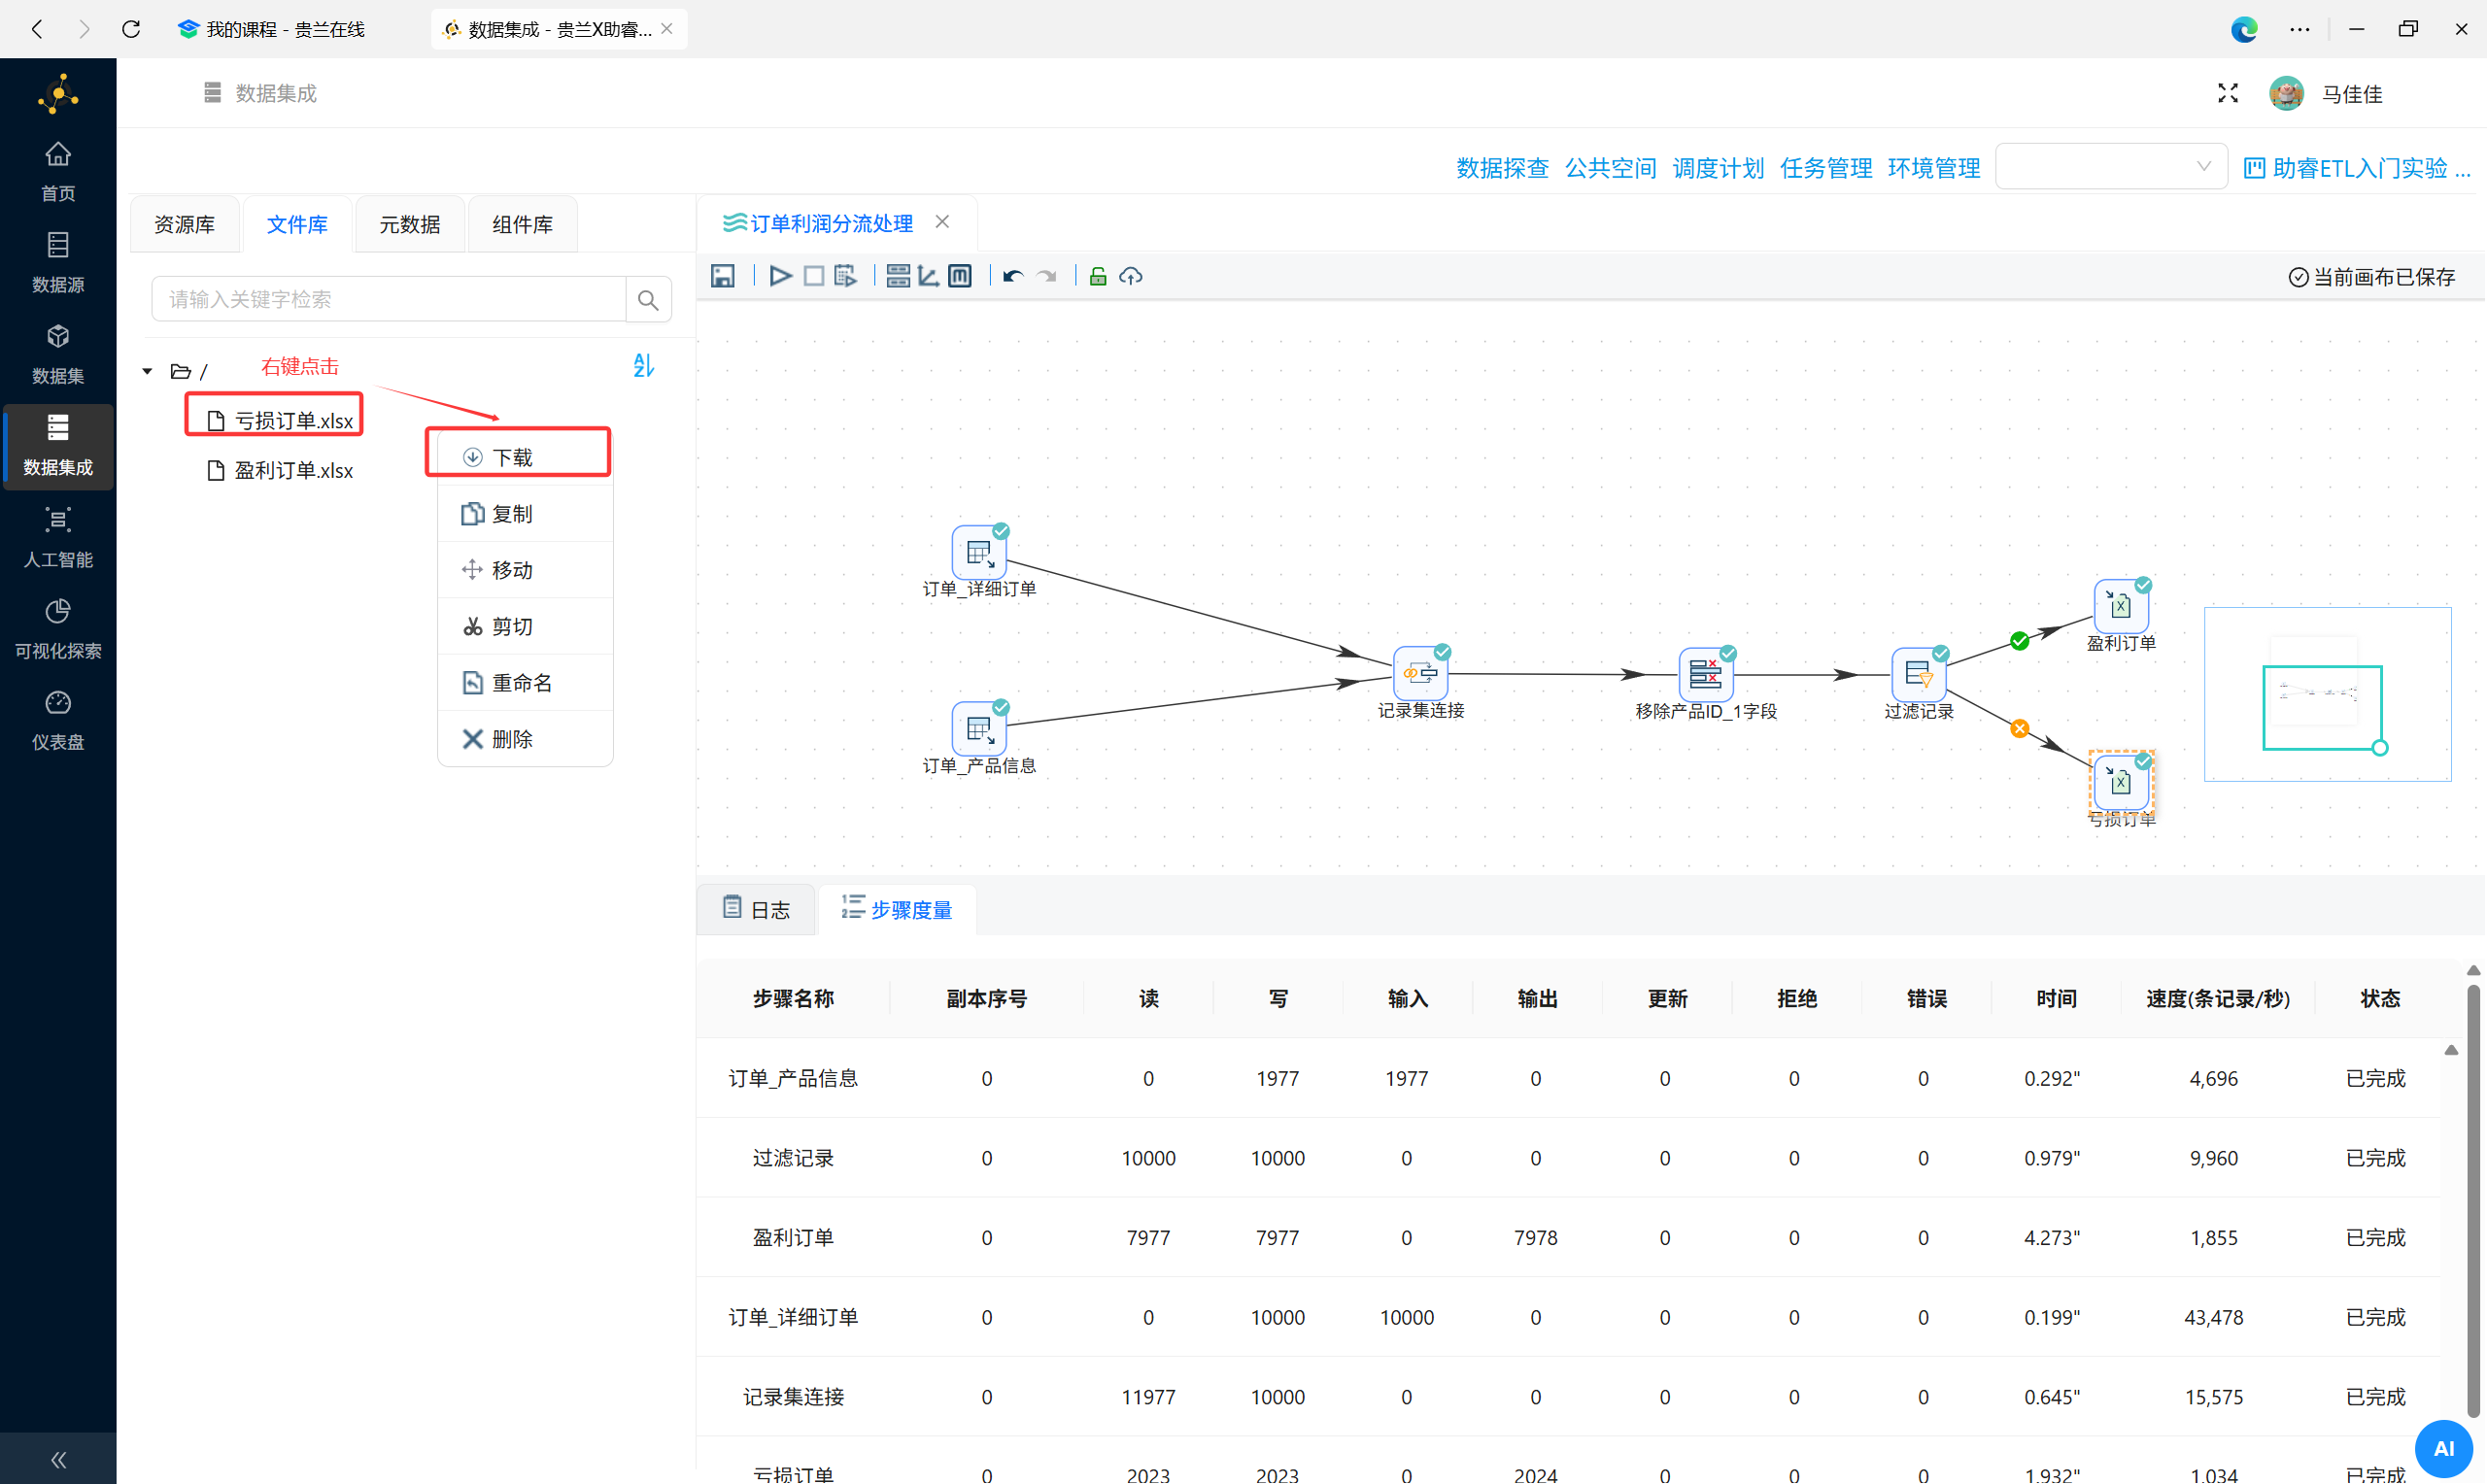Choose 复制 from the context menu
Image resolution: width=2487 pixels, height=1484 pixels.
pyautogui.click(x=524, y=513)
